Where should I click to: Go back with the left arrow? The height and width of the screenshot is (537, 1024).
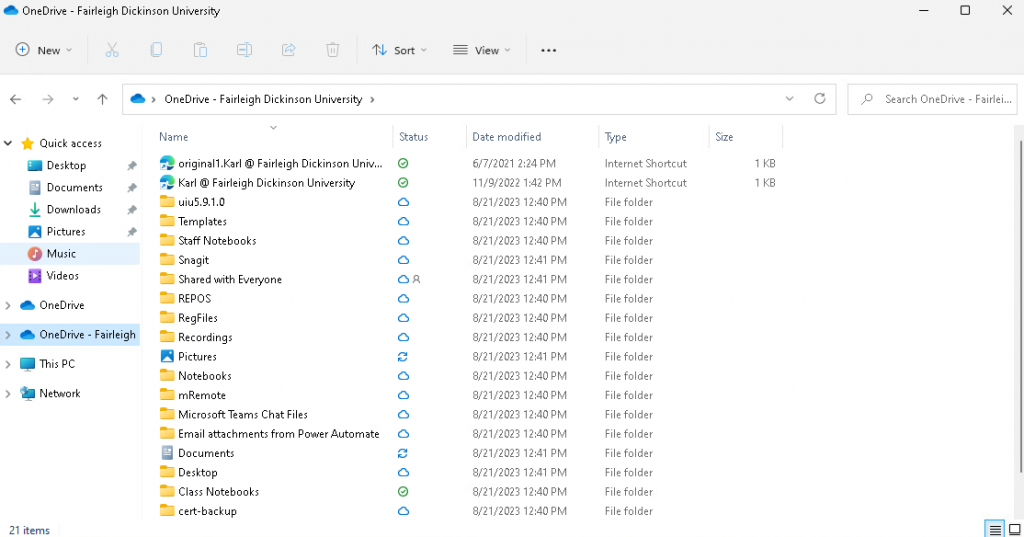(16, 99)
